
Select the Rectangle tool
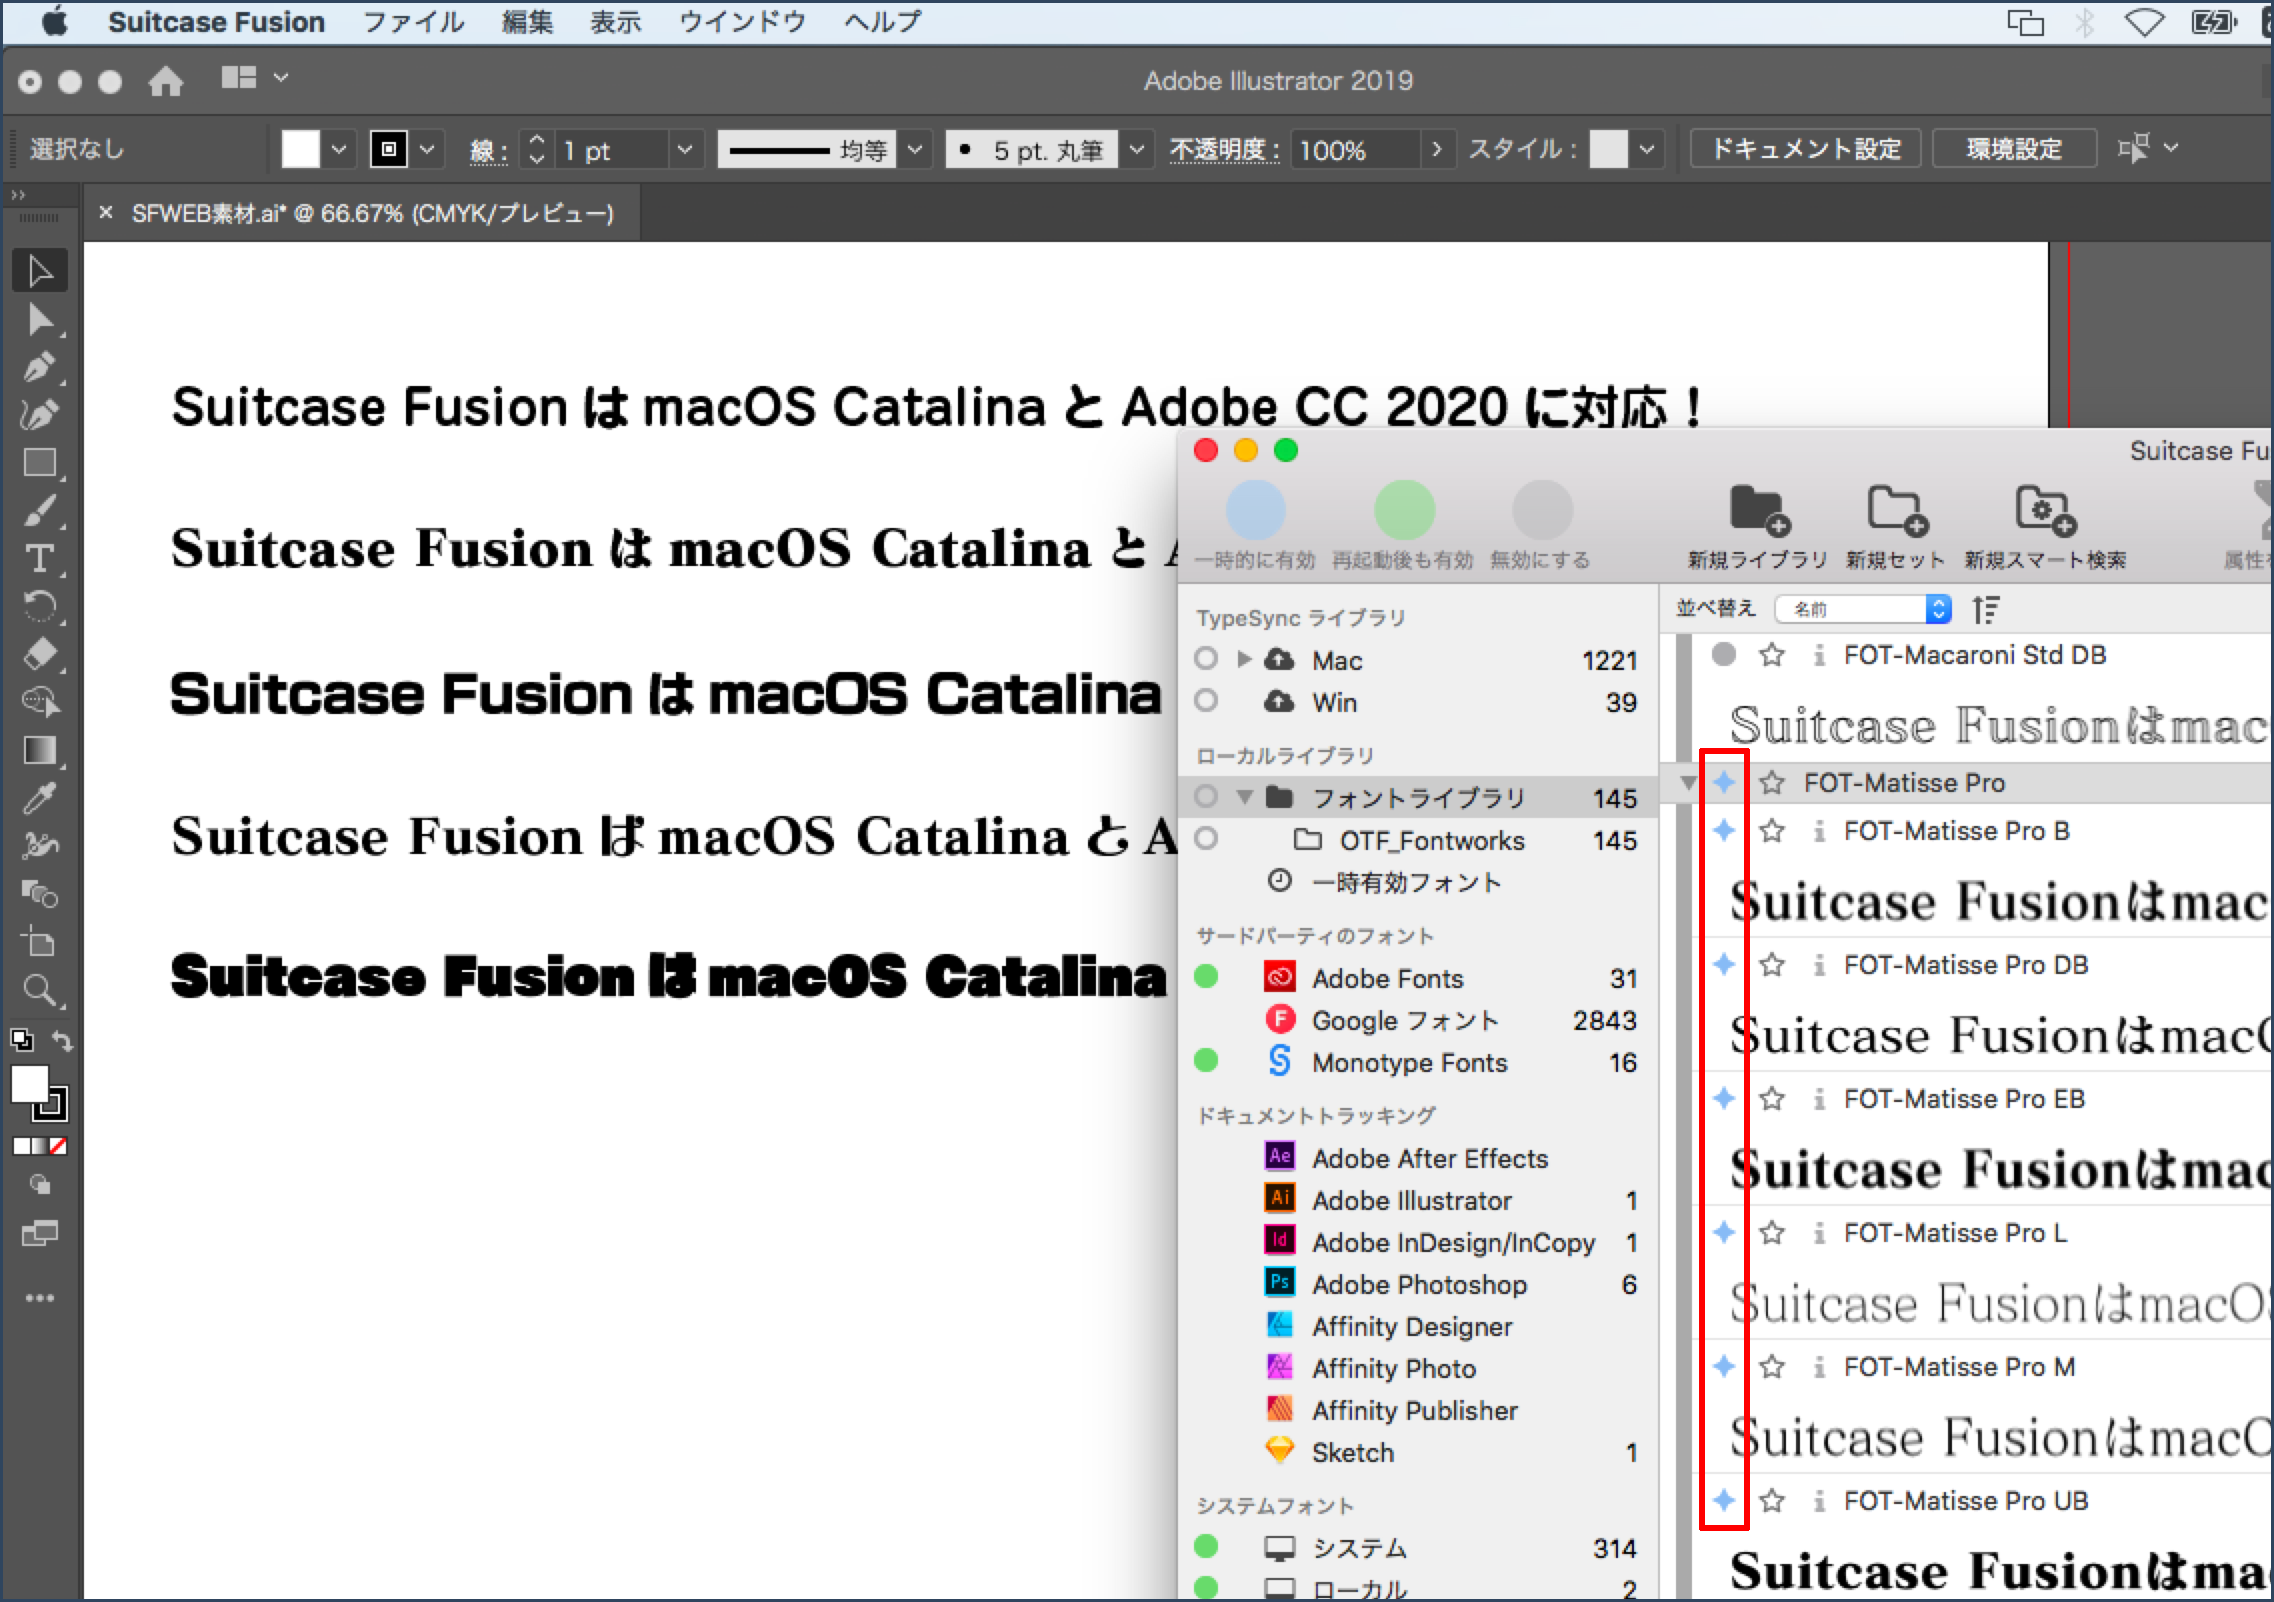click(x=40, y=463)
